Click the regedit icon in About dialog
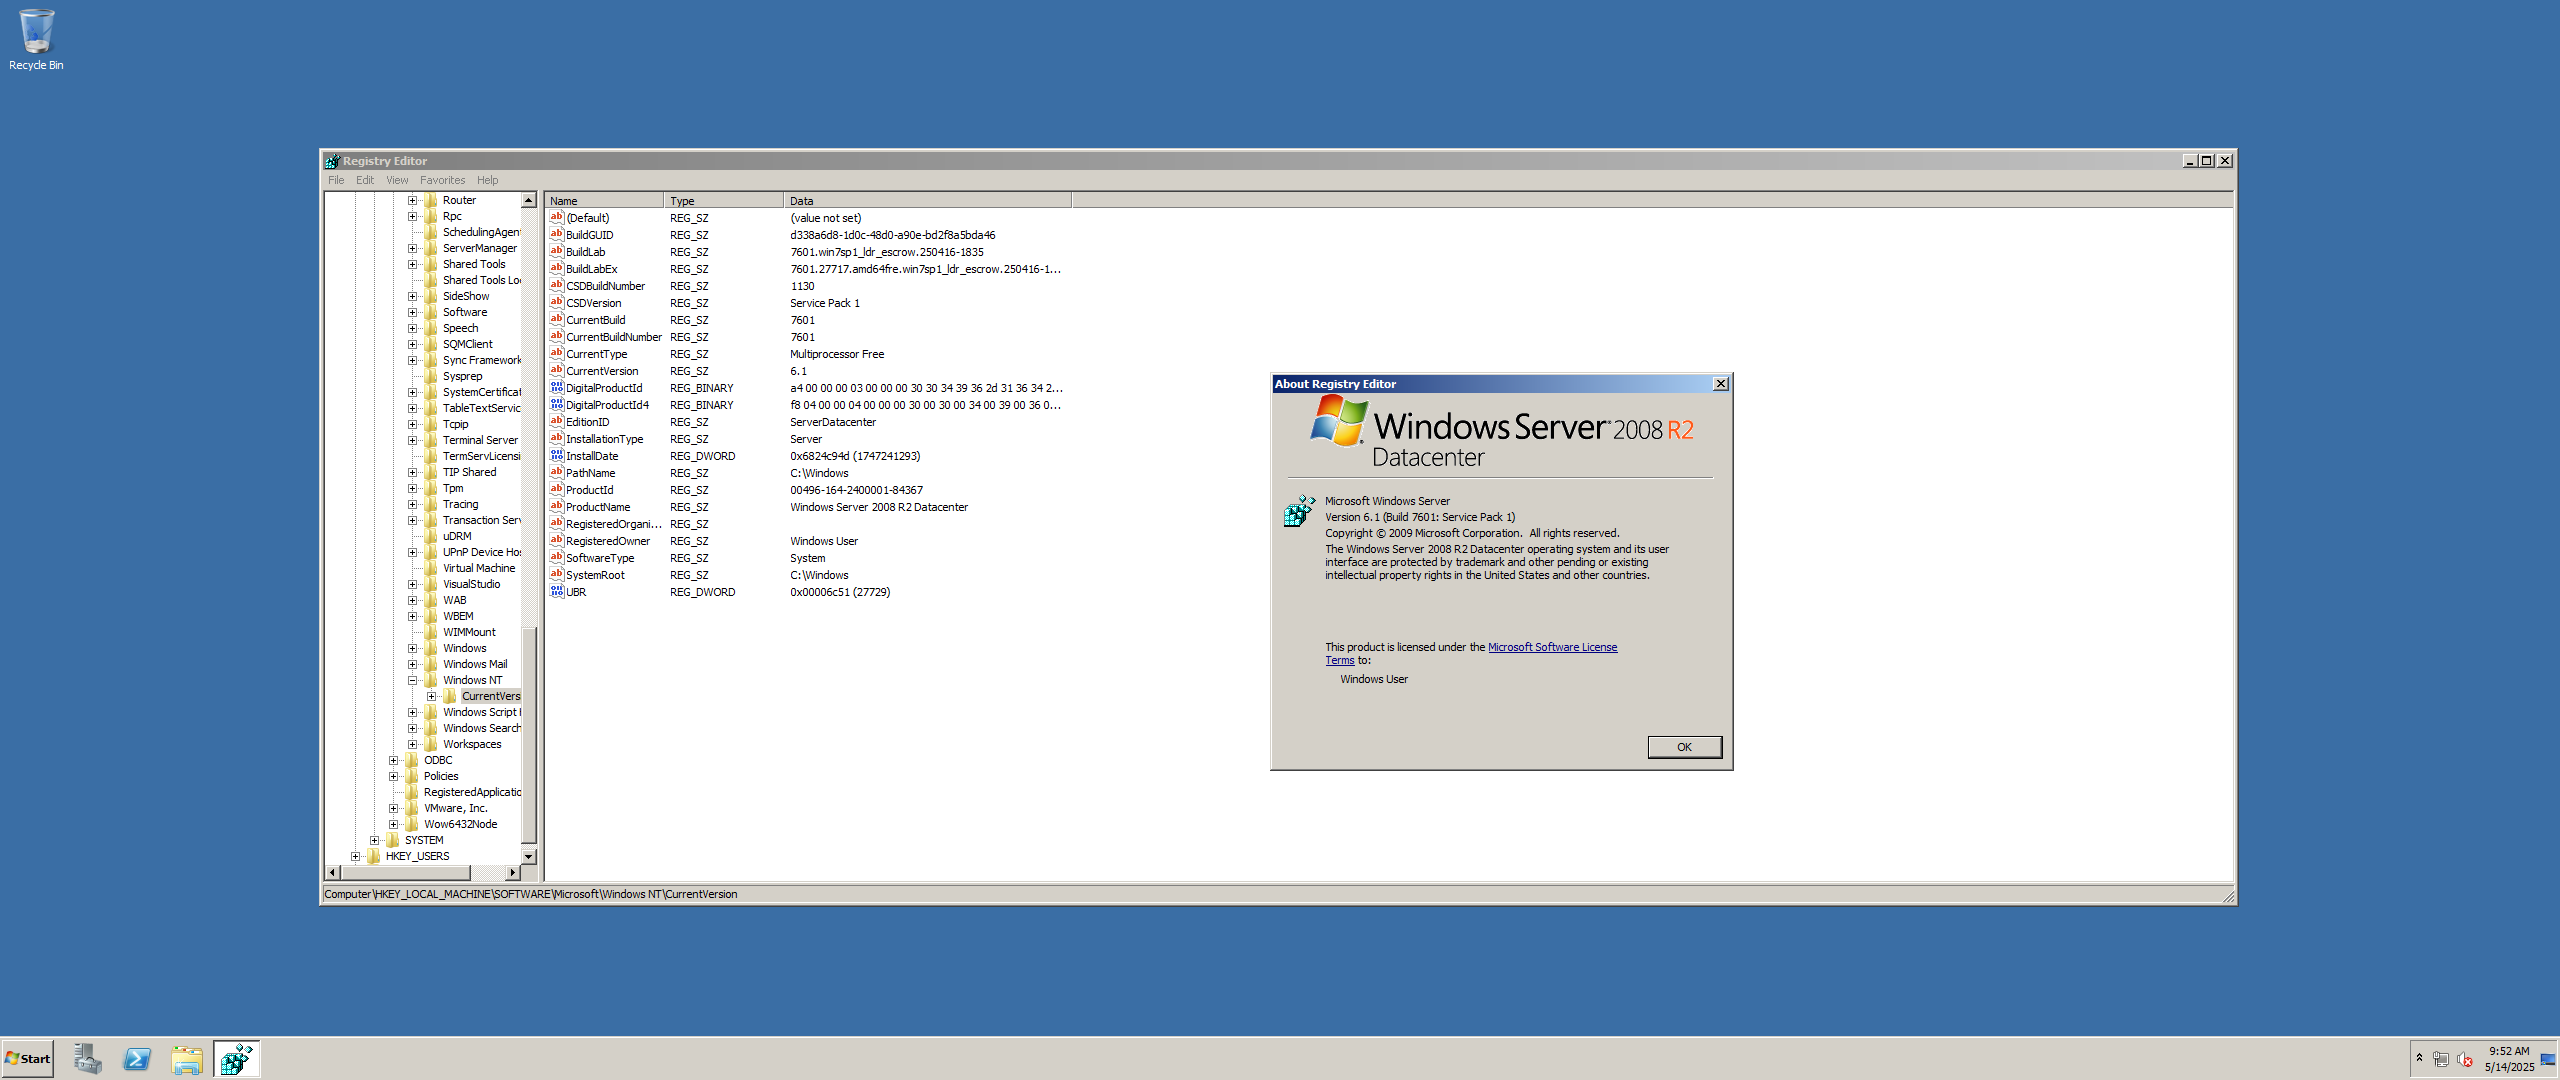 (1299, 510)
